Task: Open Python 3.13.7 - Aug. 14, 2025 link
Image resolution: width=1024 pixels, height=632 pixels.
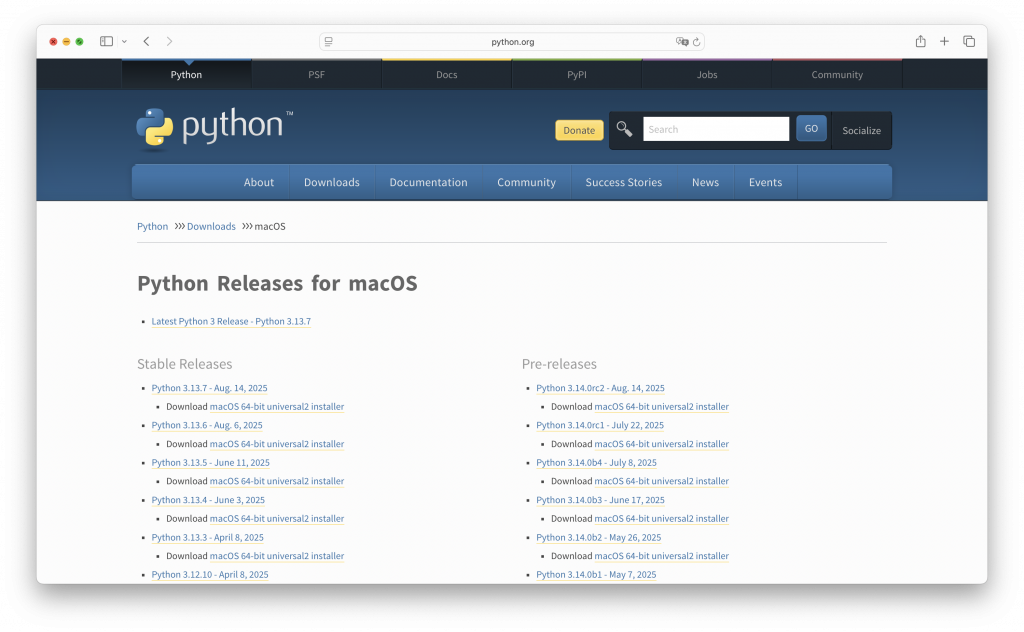Action: pyautogui.click(x=210, y=388)
